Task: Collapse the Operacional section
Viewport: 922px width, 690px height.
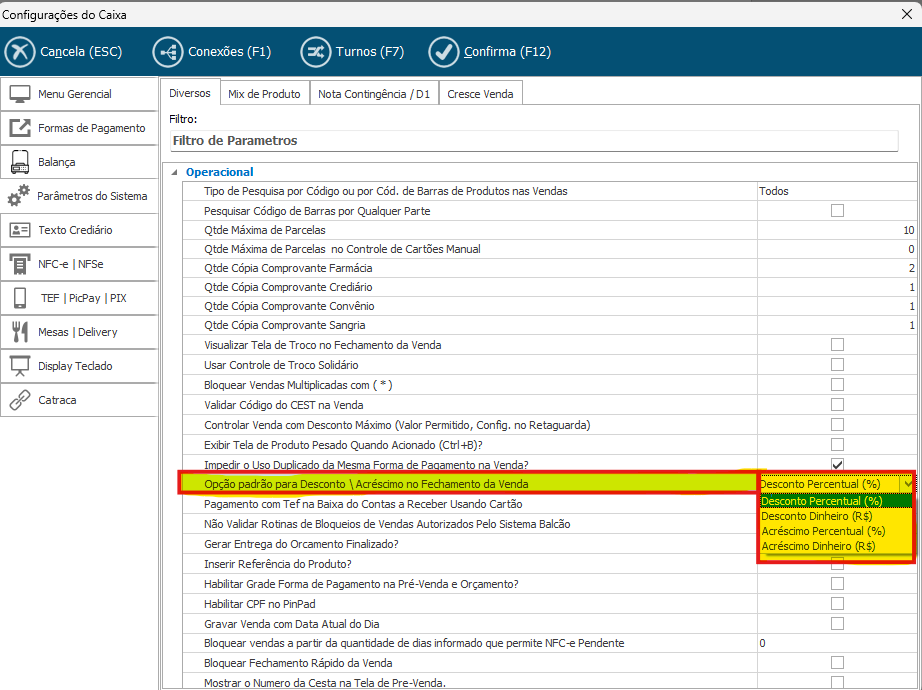Action: pos(177,172)
